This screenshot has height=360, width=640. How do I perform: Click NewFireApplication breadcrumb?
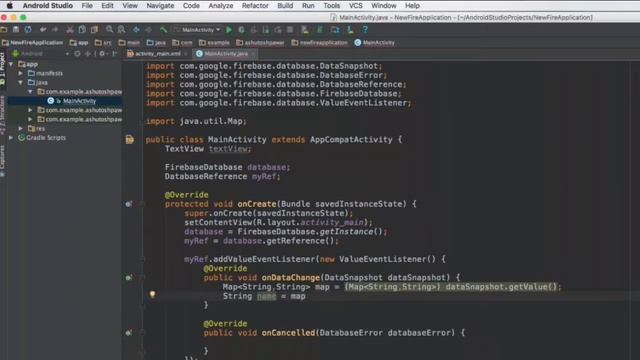33,42
